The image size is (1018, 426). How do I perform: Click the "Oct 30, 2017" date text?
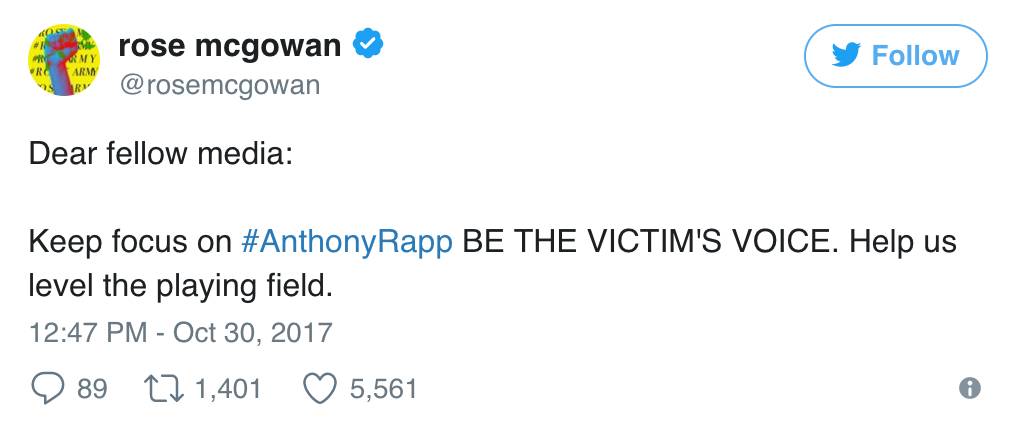252,331
